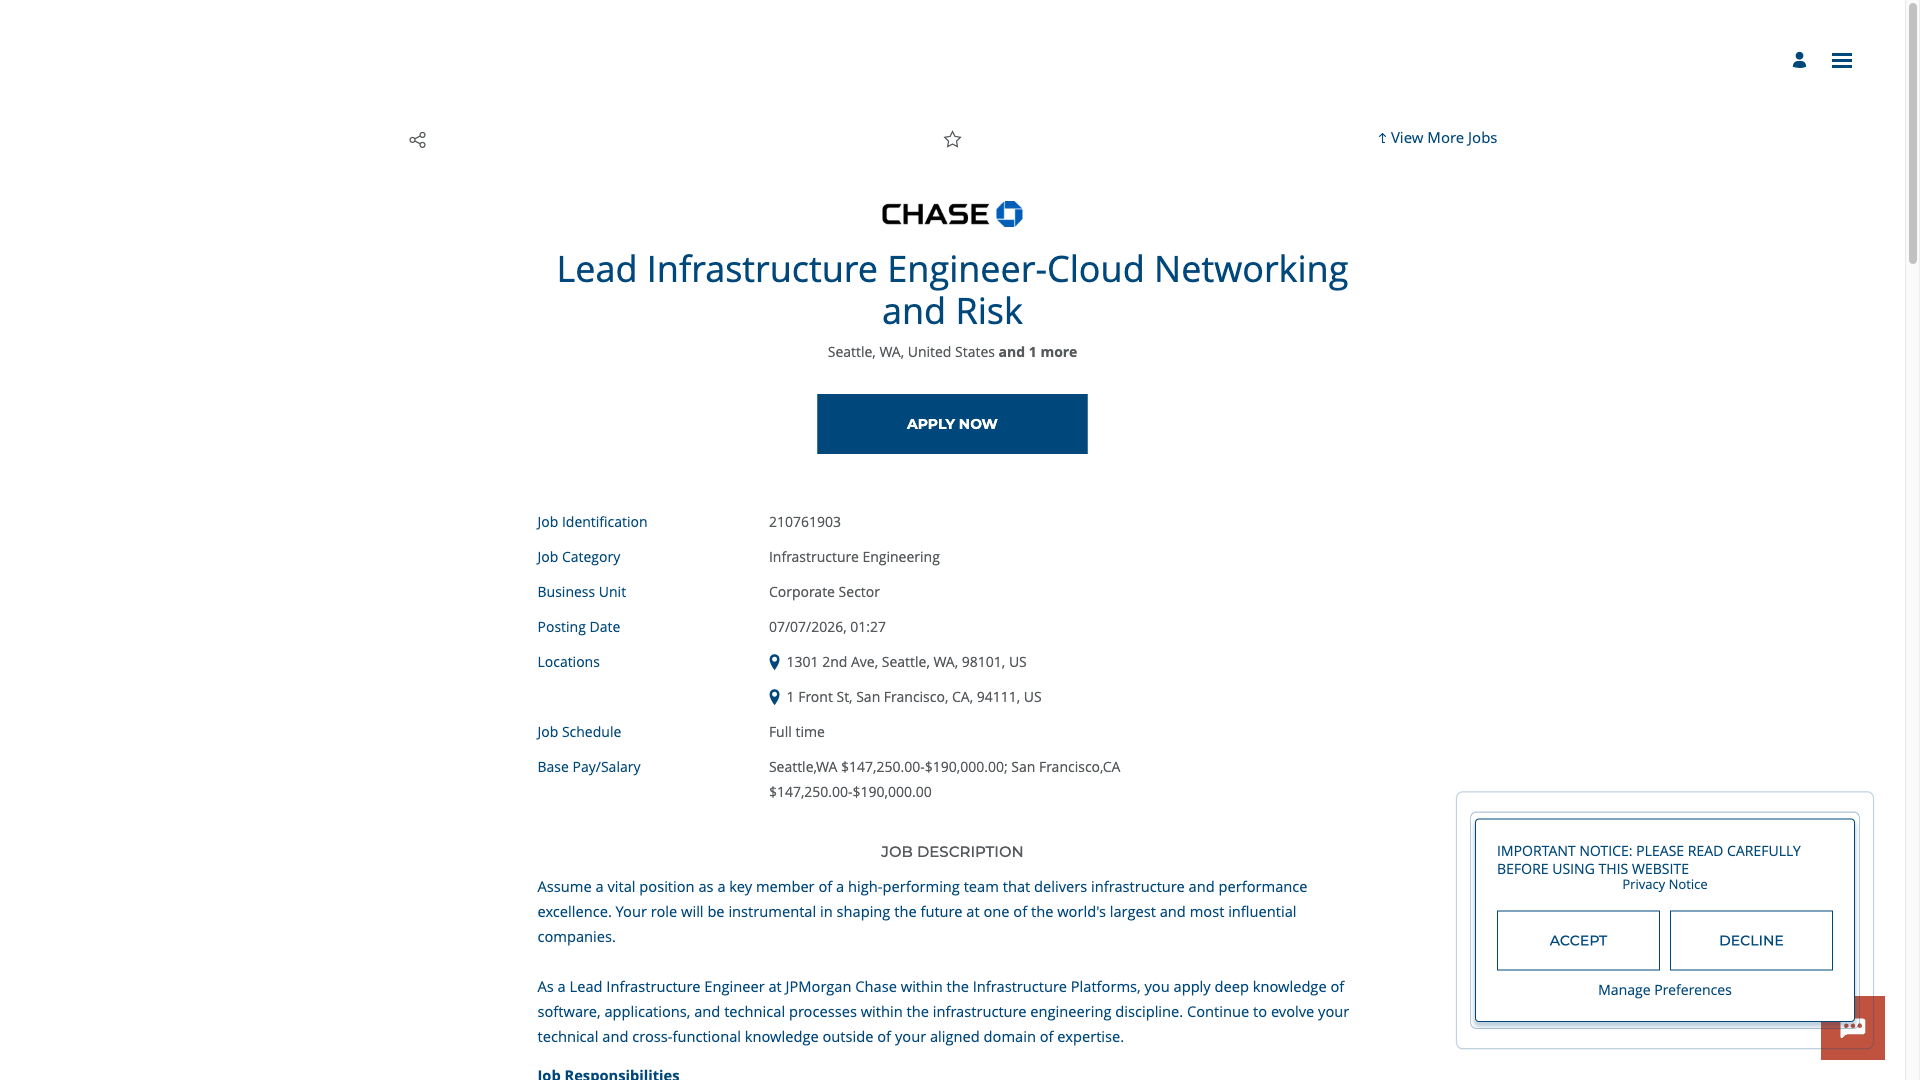Click View More Jobs link
The width and height of the screenshot is (1920, 1080).
[x=1437, y=138]
